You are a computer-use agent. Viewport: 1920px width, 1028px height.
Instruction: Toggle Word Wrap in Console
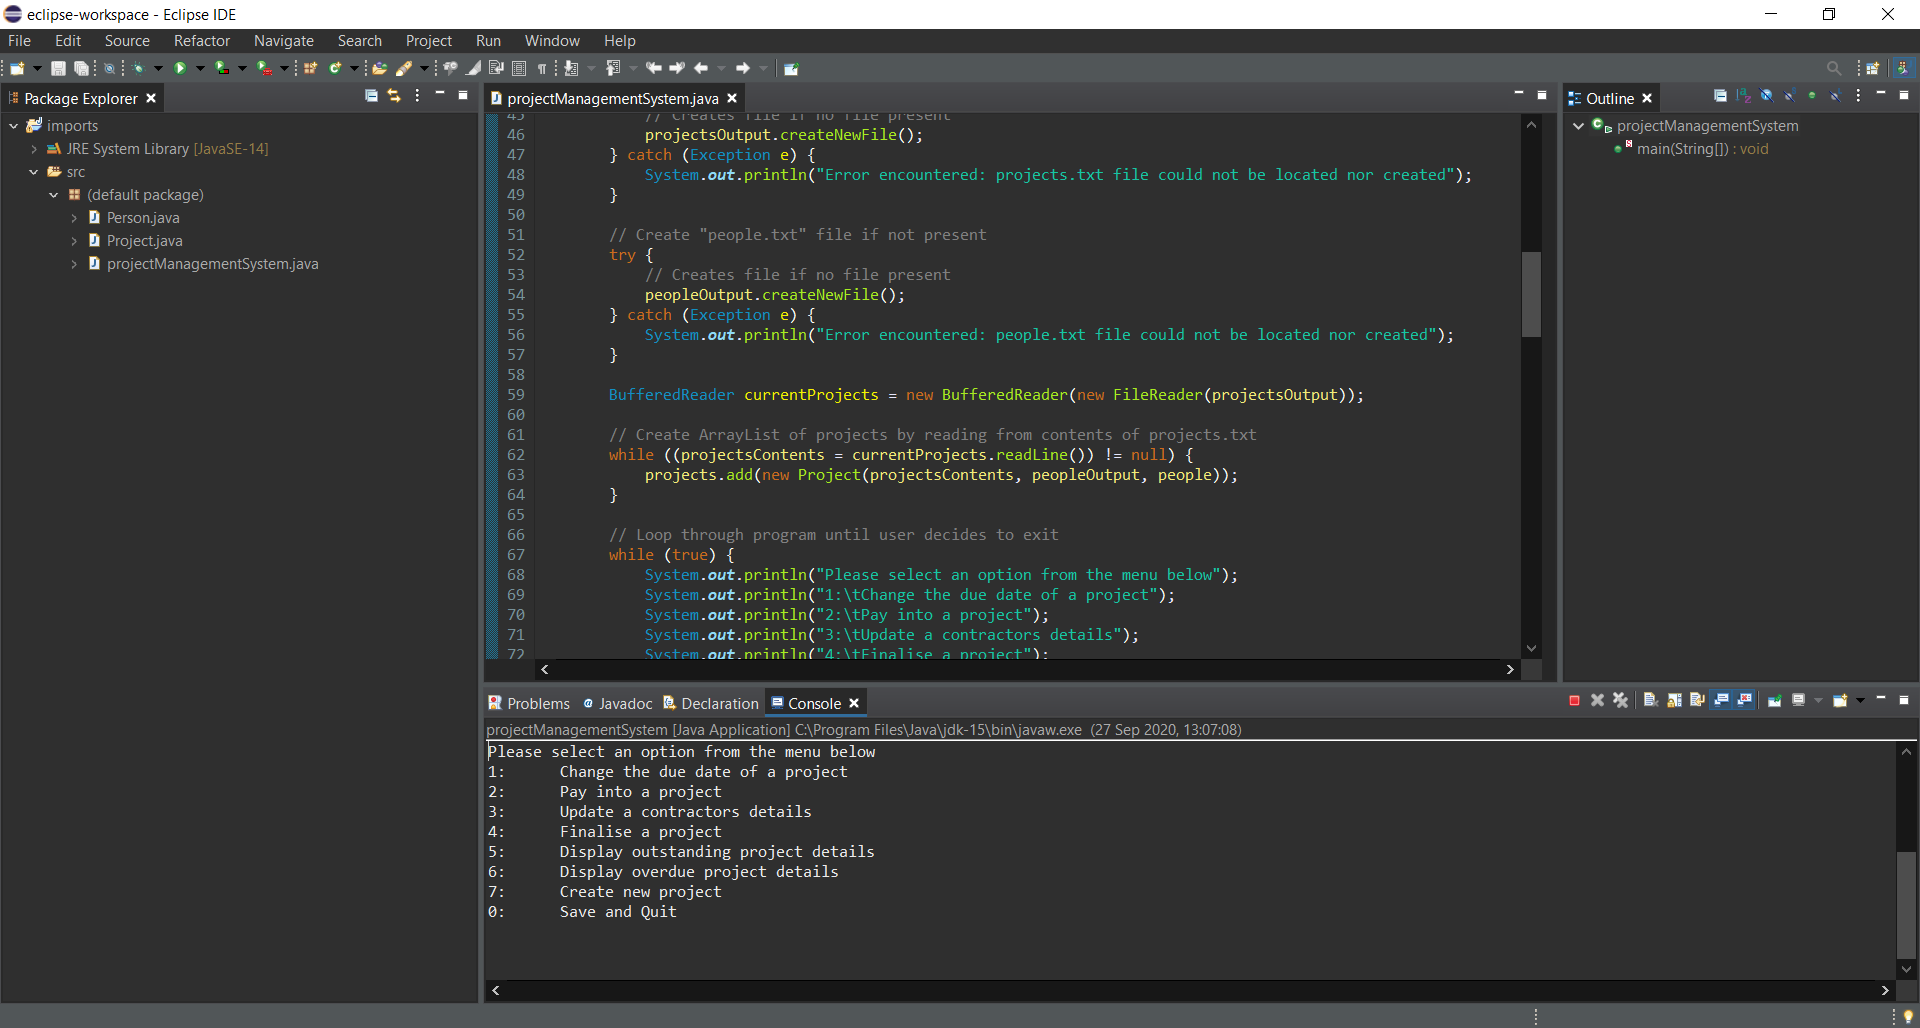[x=1698, y=700]
